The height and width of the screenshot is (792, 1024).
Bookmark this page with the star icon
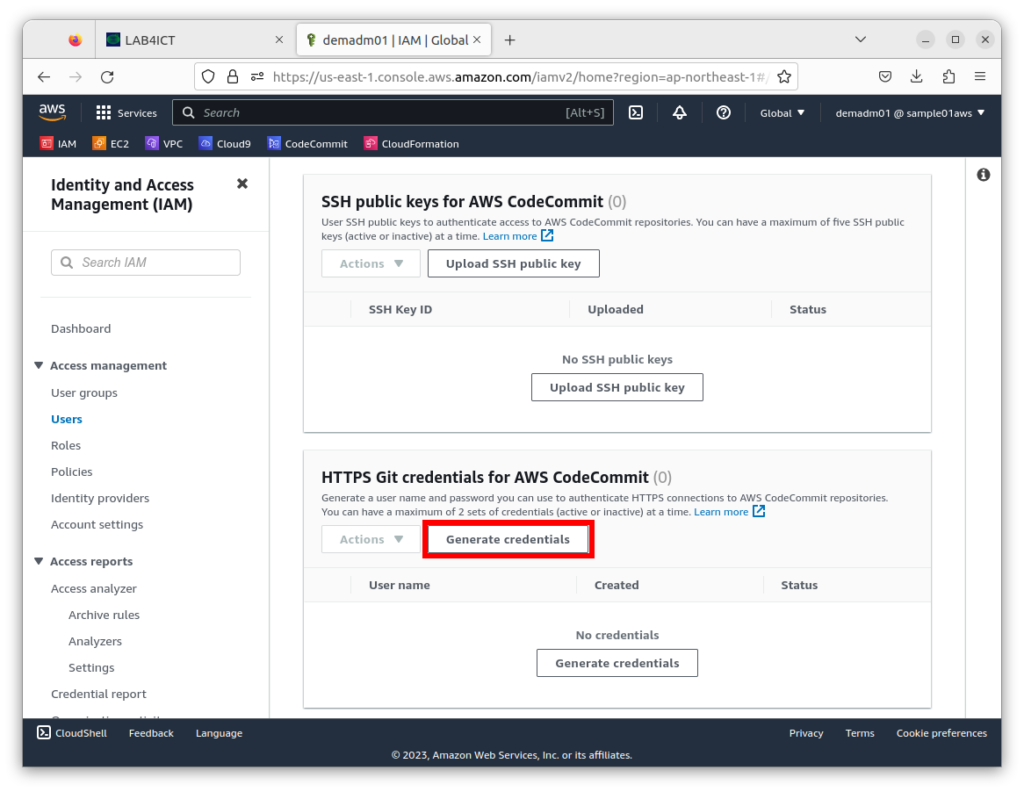[x=784, y=77]
